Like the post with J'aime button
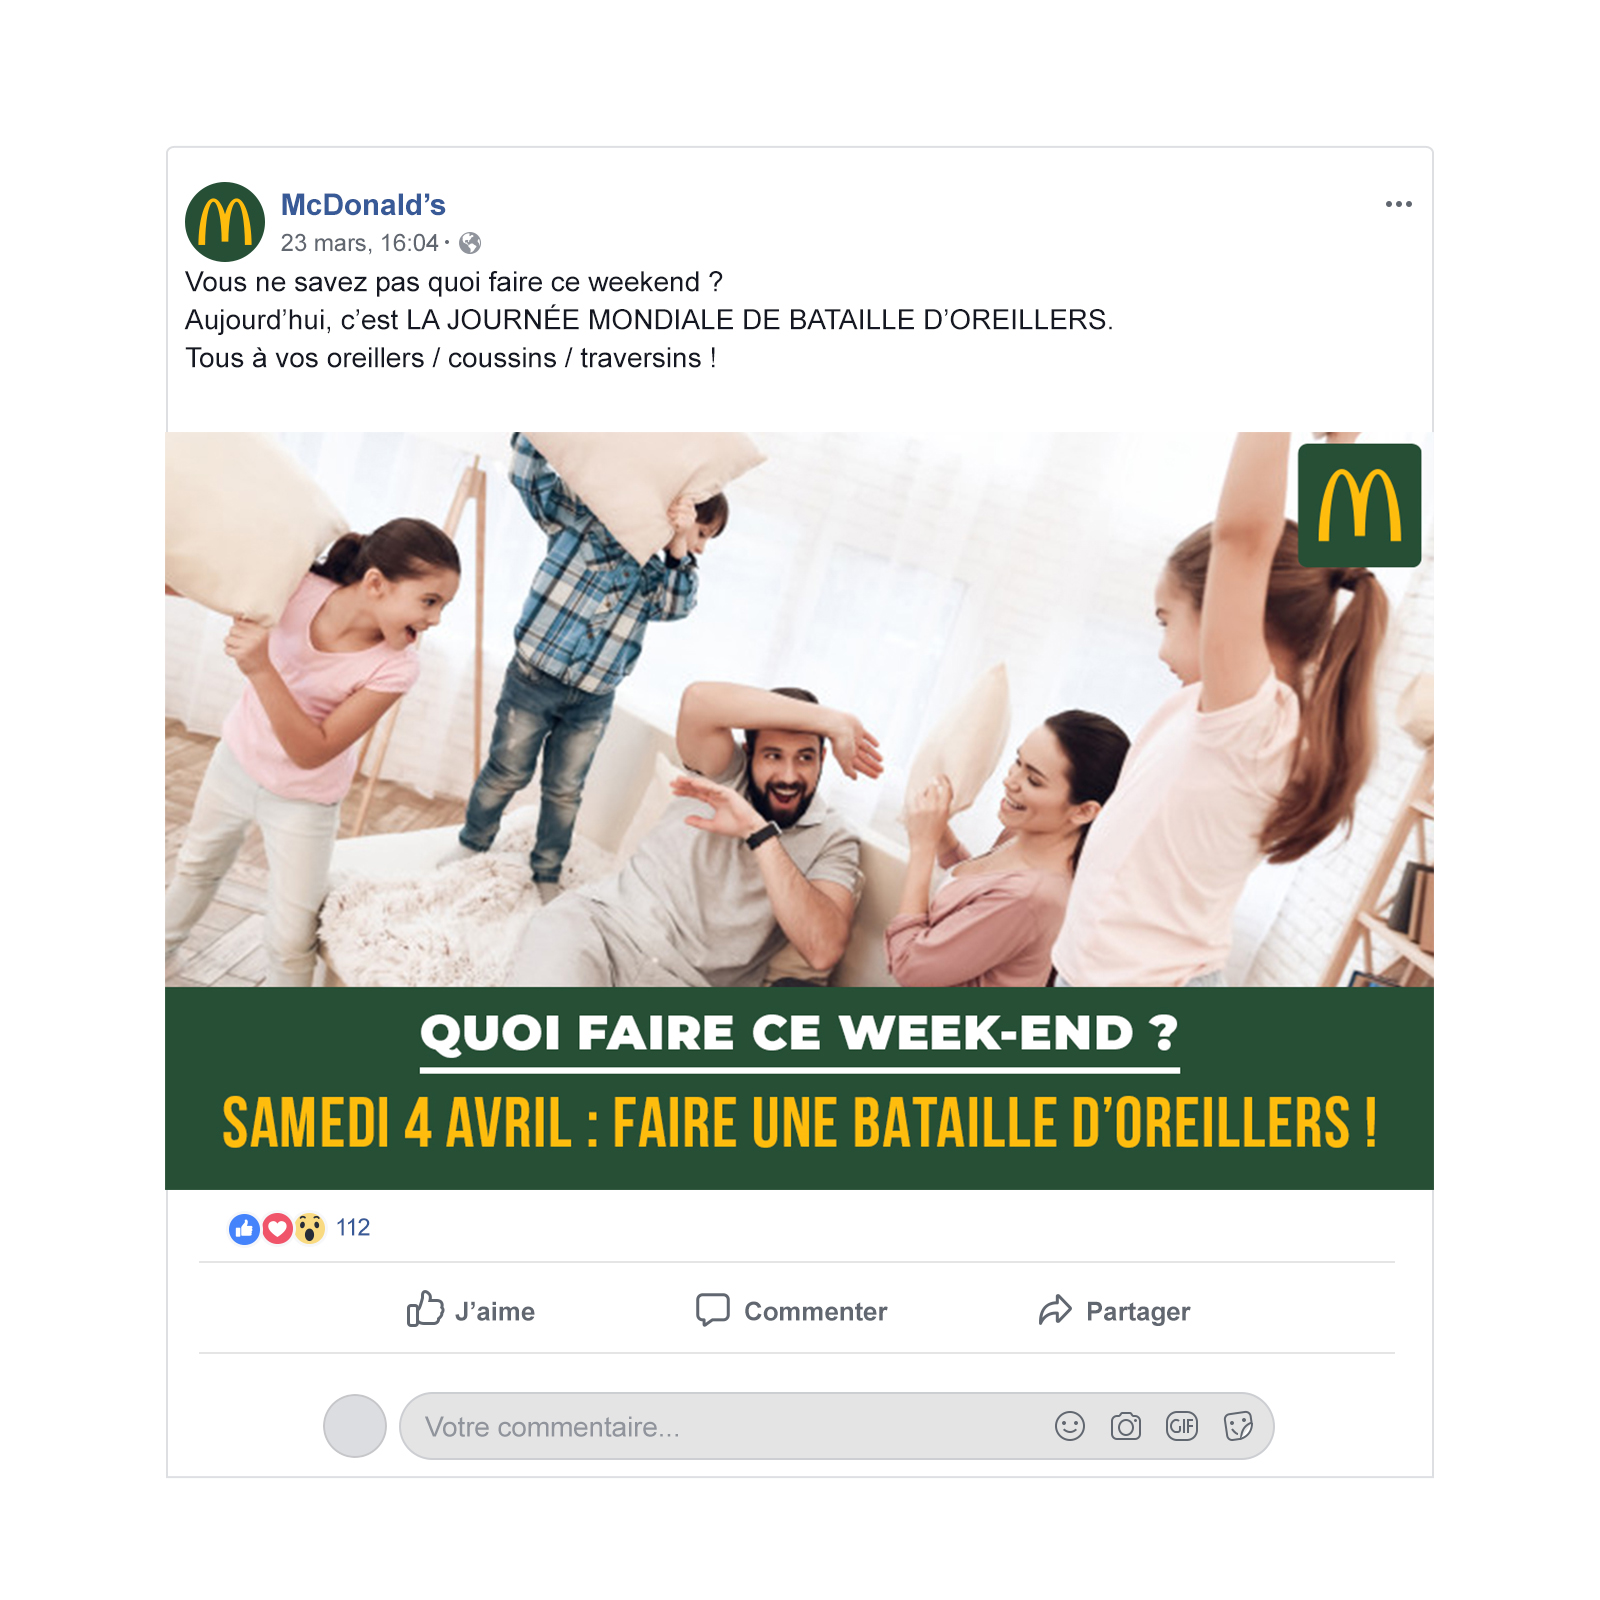1600x1600 pixels. 470,1310
